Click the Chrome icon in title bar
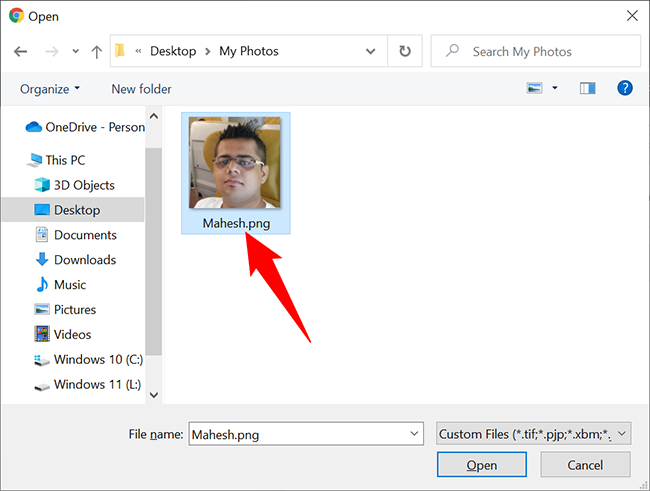650x491 pixels. [17, 16]
